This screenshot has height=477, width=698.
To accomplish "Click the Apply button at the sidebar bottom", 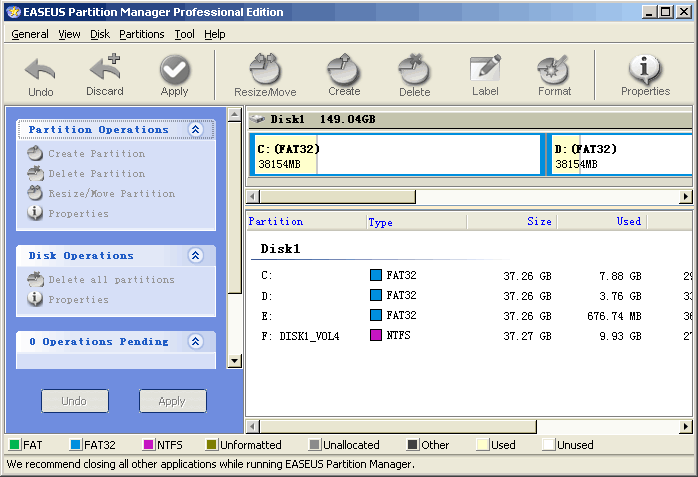I will (173, 401).
